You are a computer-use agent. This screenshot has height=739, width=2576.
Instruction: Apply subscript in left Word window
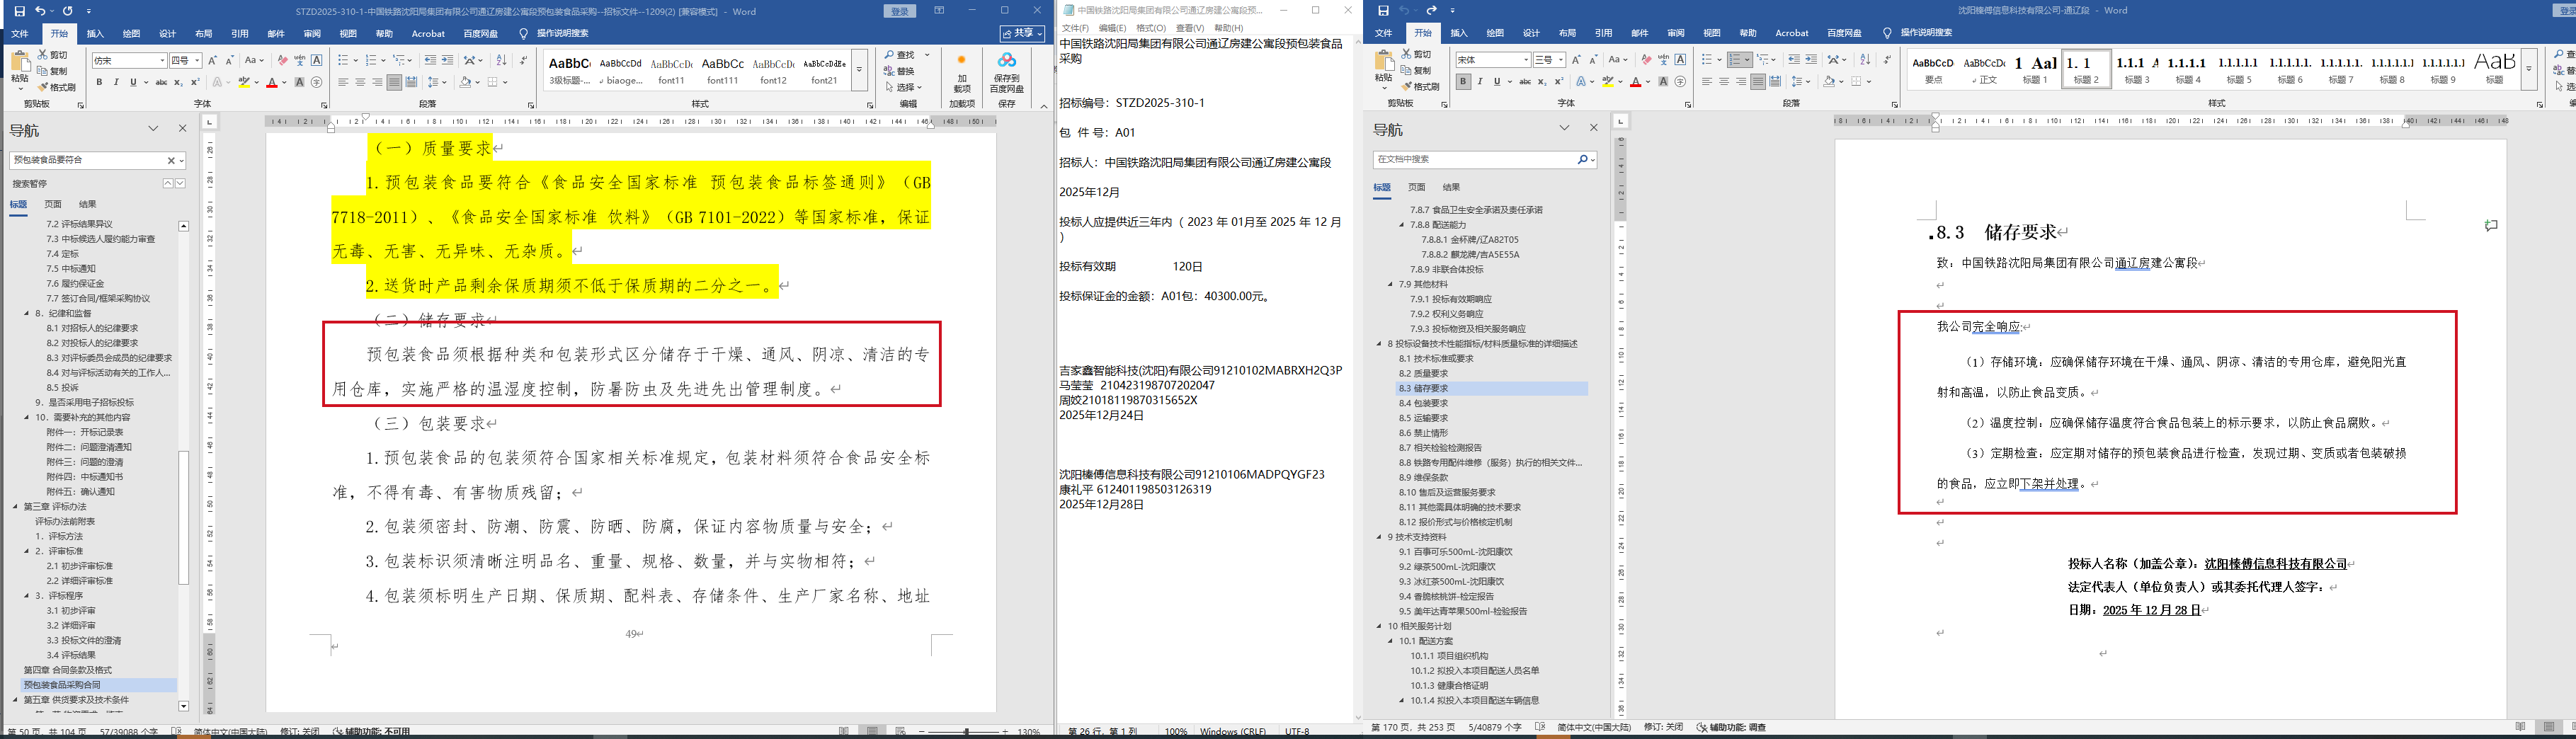pyautogui.click(x=178, y=82)
